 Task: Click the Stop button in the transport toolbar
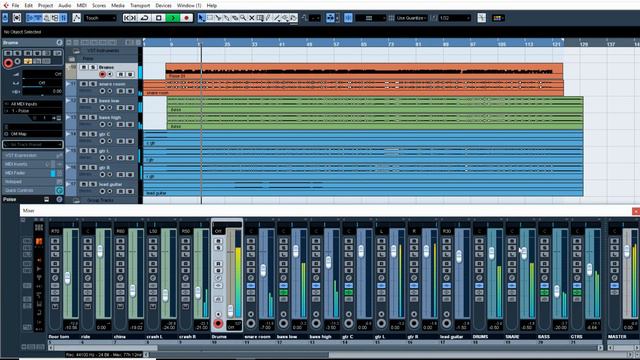pyautogui.click(x=159, y=18)
